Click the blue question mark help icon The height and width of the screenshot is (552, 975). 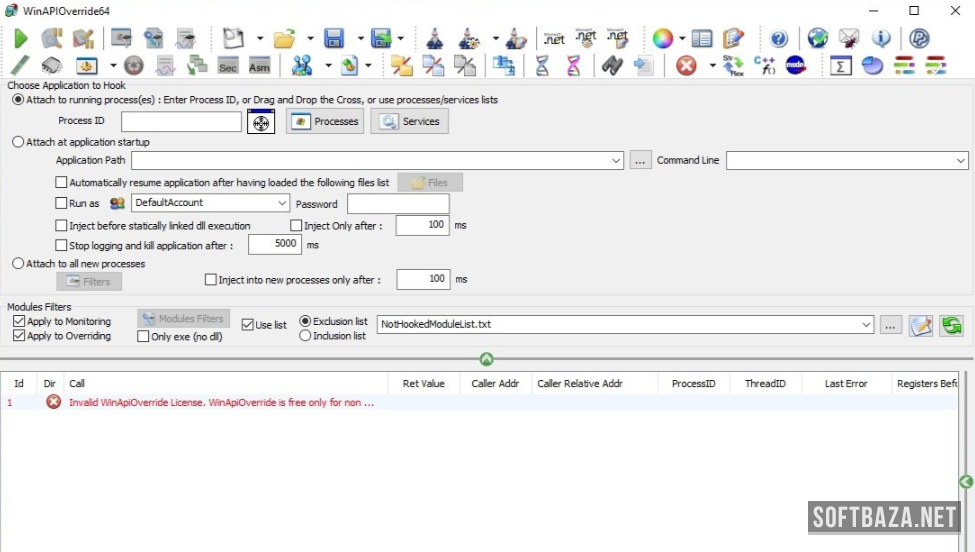[779, 39]
